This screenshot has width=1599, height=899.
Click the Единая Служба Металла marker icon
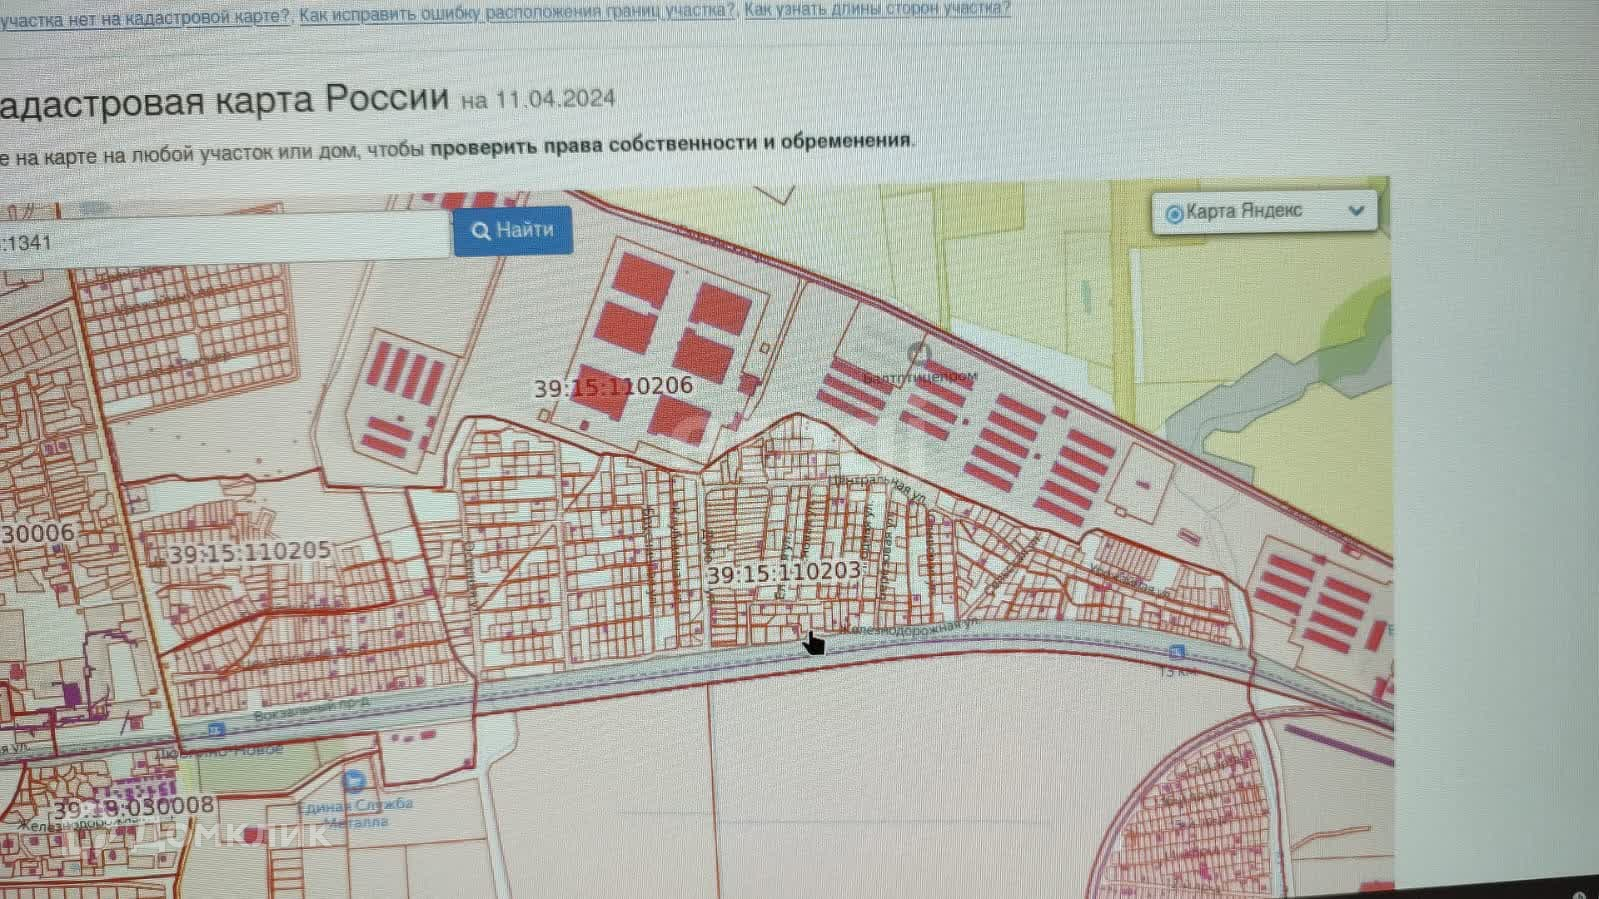pyautogui.click(x=353, y=782)
